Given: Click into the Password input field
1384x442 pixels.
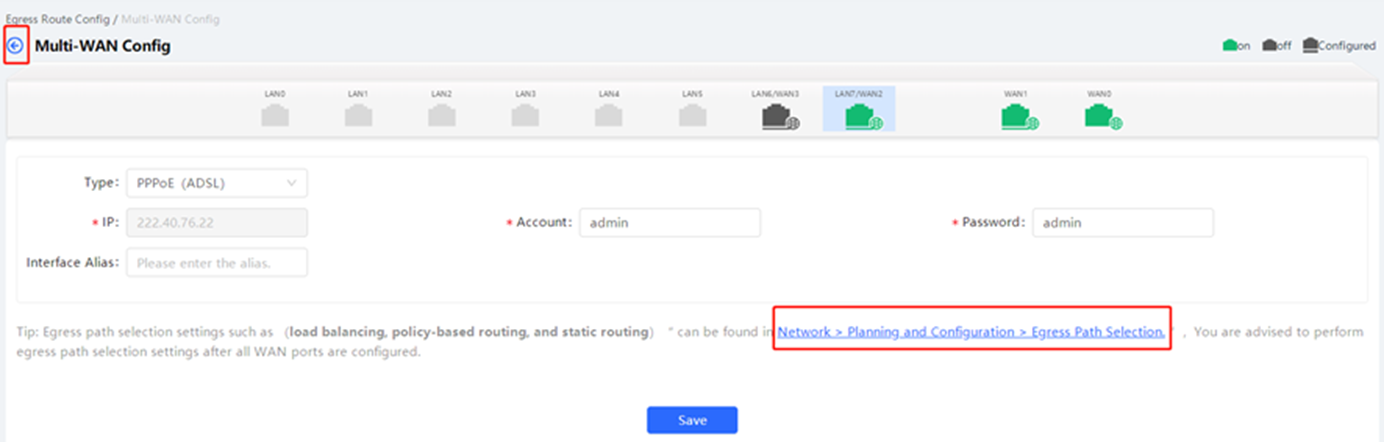Looking at the screenshot, I should point(1122,223).
